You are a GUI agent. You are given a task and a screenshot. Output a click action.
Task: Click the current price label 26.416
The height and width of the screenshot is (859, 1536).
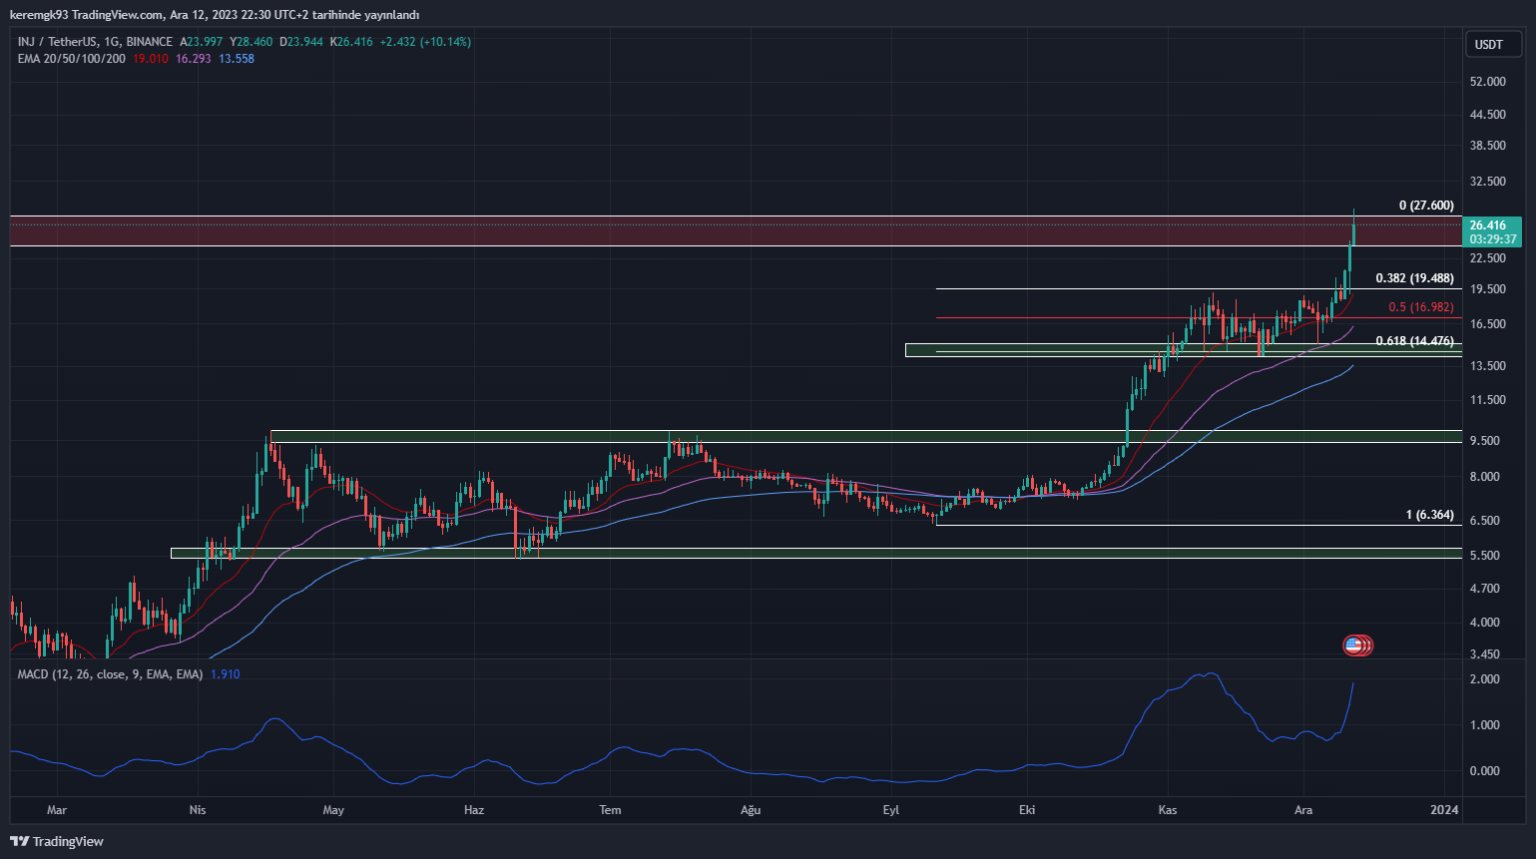(1491, 226)
